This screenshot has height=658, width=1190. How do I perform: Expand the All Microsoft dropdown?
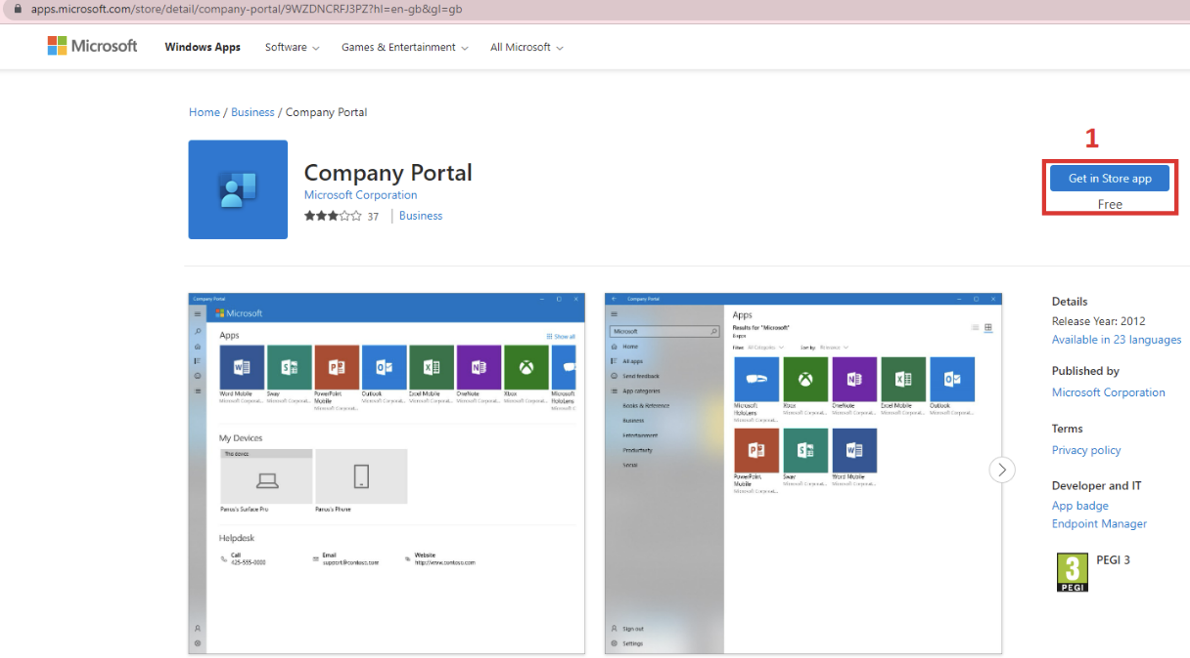coord(526,47)
